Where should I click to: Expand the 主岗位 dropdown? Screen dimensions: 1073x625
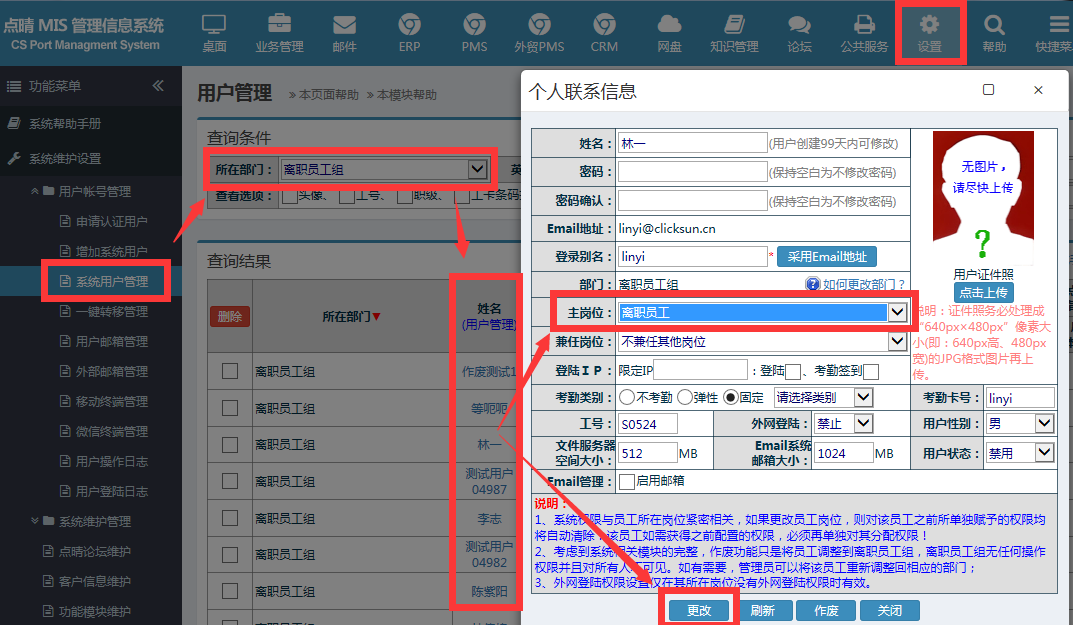[897, 313]
